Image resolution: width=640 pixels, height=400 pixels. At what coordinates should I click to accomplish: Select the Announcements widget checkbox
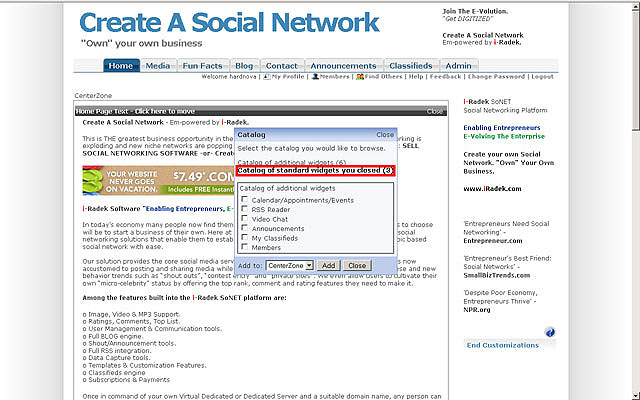coord(246,228)
